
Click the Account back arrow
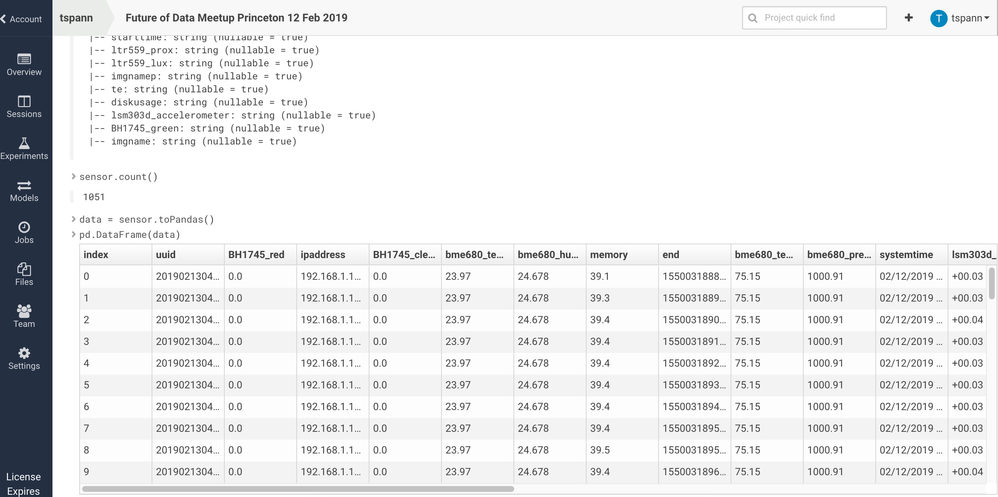pos(6,19)
